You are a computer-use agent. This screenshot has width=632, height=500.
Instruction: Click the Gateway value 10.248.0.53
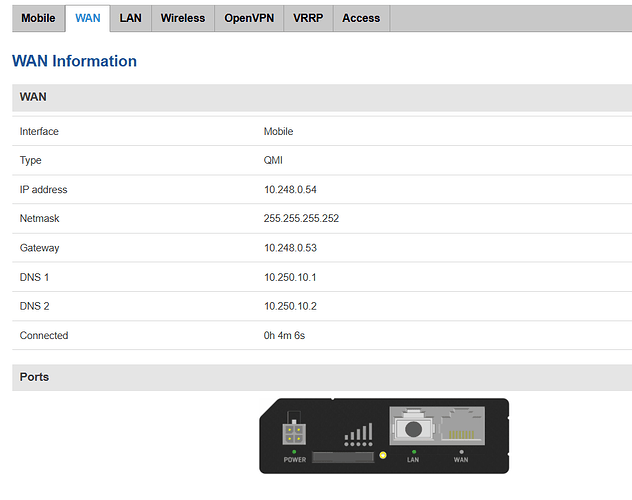click(290, 248)
